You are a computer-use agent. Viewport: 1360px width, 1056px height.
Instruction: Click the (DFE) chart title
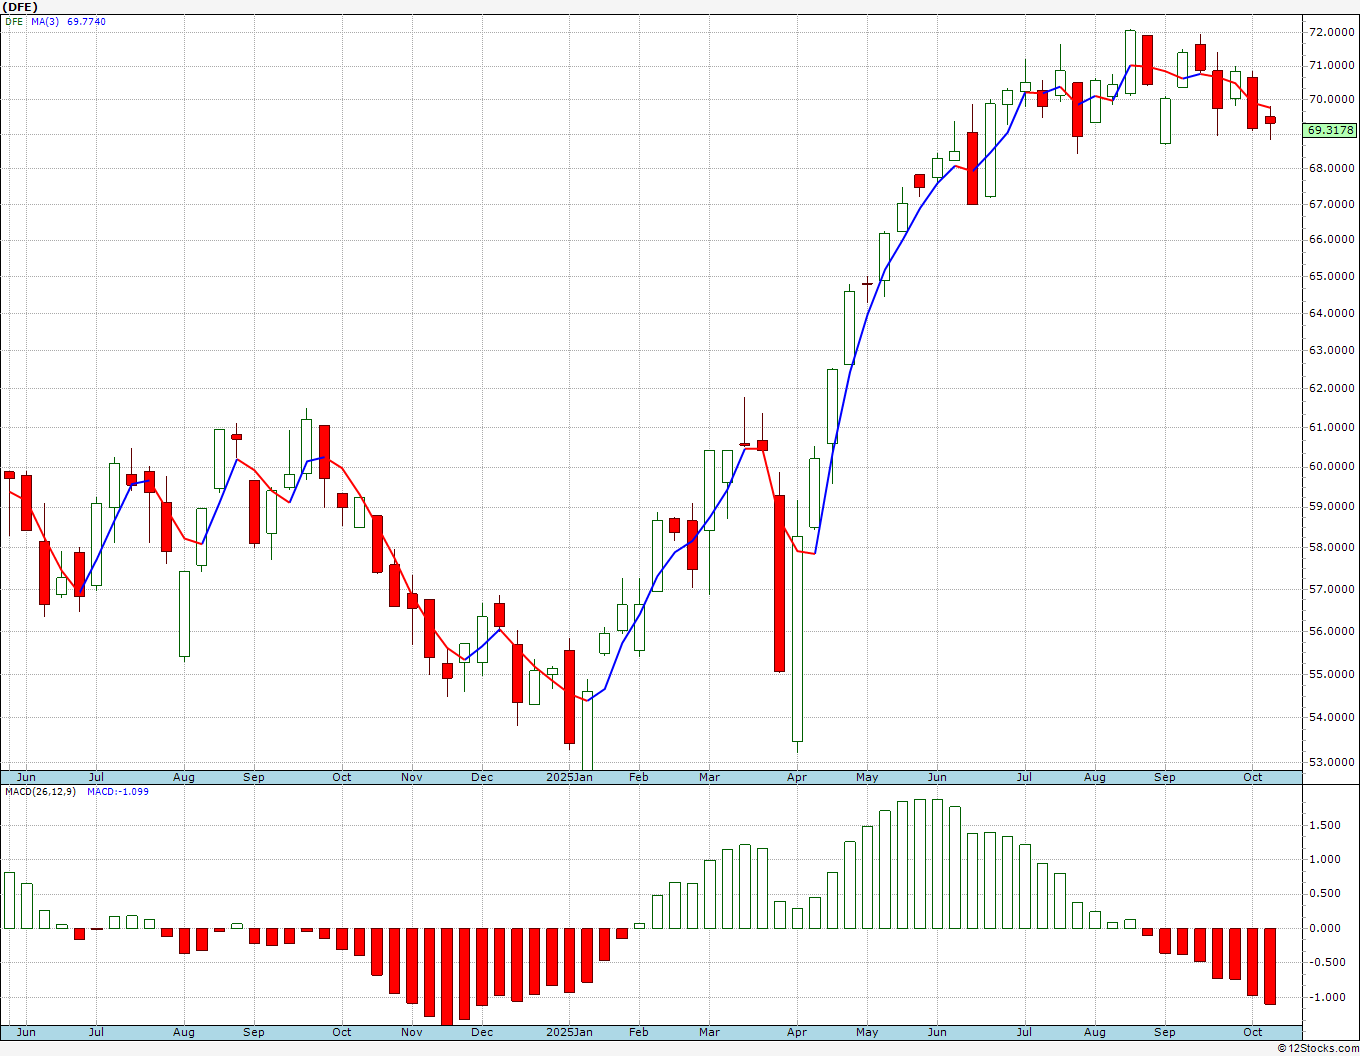coord(20,7)
